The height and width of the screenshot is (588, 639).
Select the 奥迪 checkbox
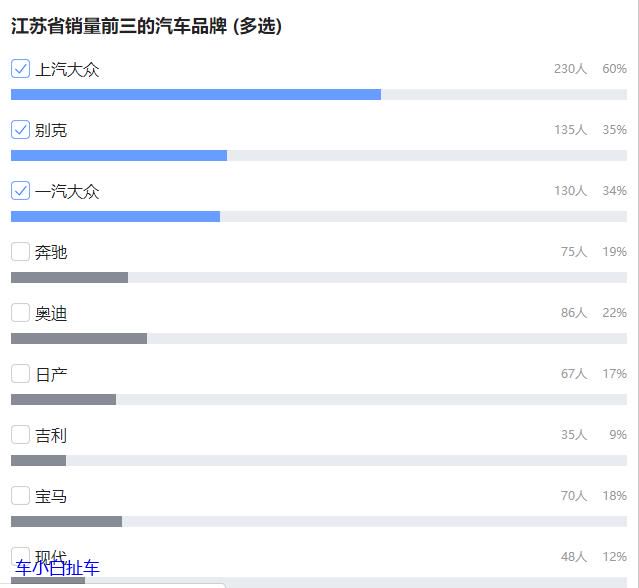click(x=20, y=313)
